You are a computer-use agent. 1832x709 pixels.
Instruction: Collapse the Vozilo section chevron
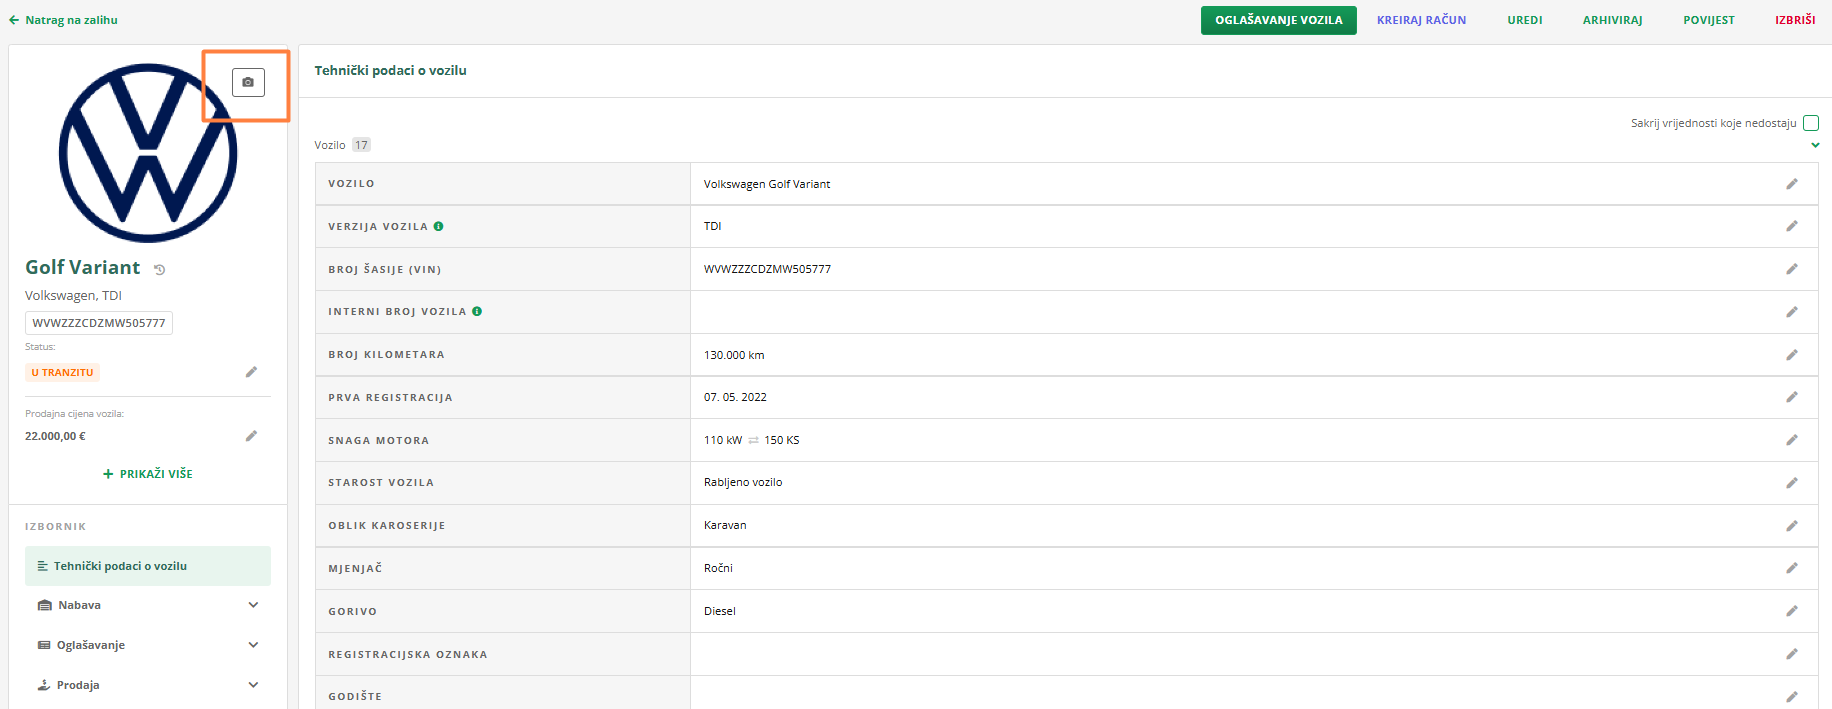tap(1815, 145)
